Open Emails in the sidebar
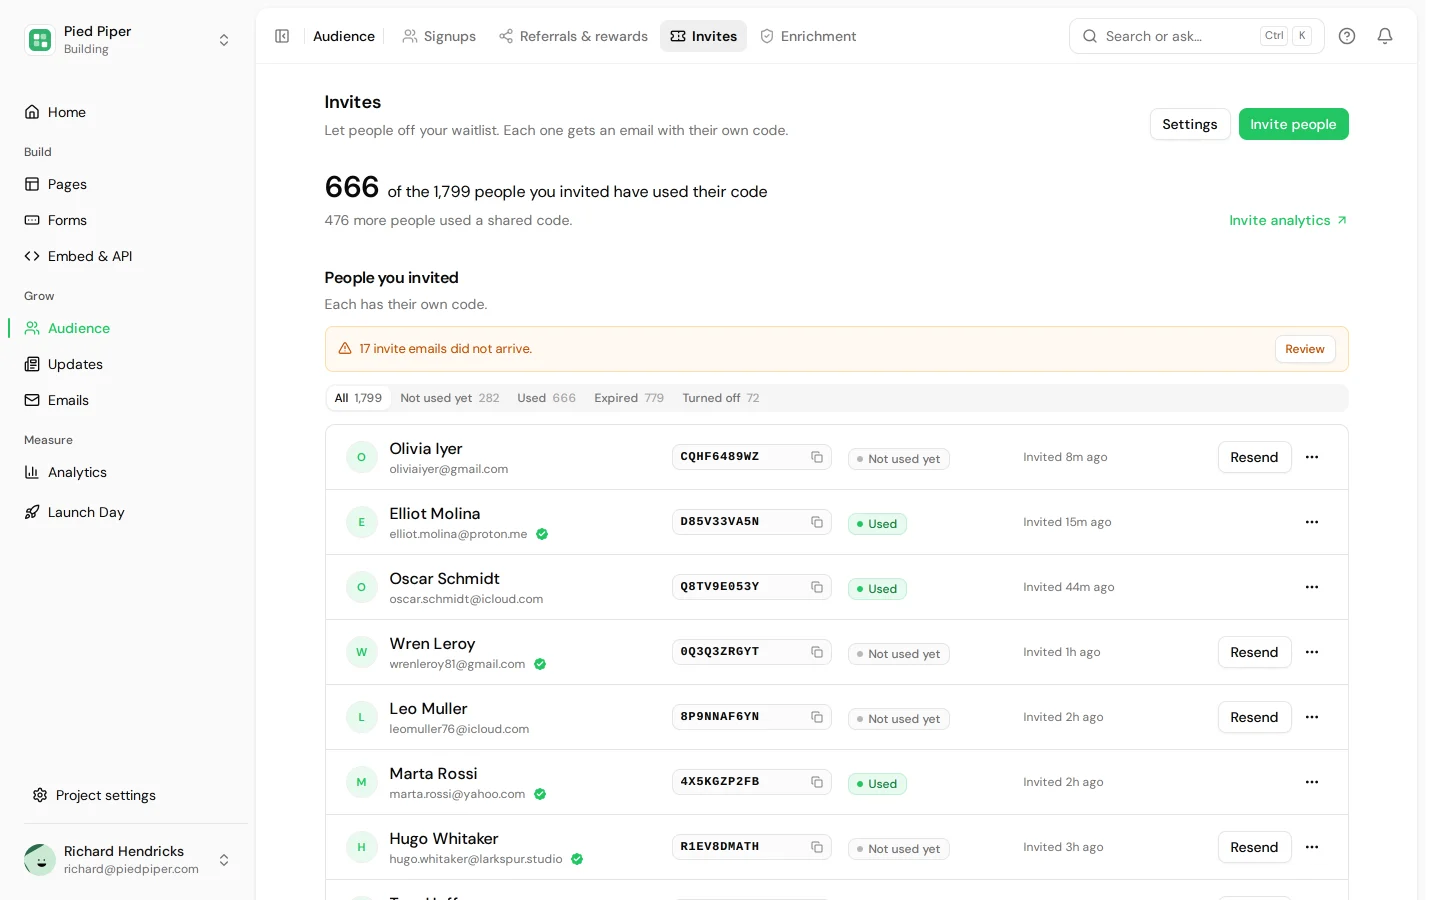This screenshot has height=900, width=1440. pos(127,400)
